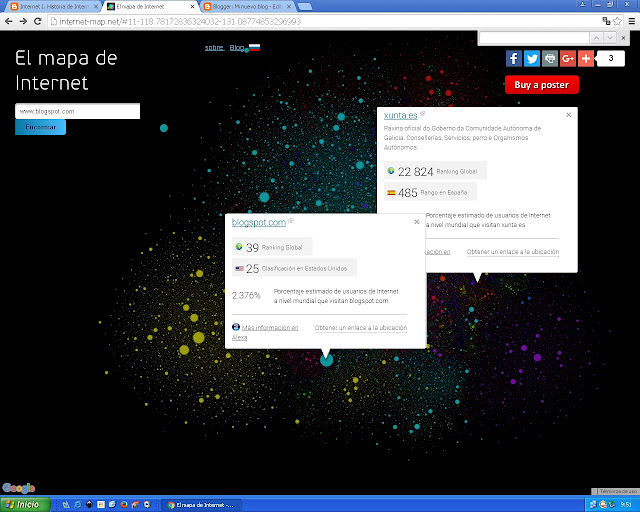
Task: Get location link in xunta.es popup
Action: point(513,252)
